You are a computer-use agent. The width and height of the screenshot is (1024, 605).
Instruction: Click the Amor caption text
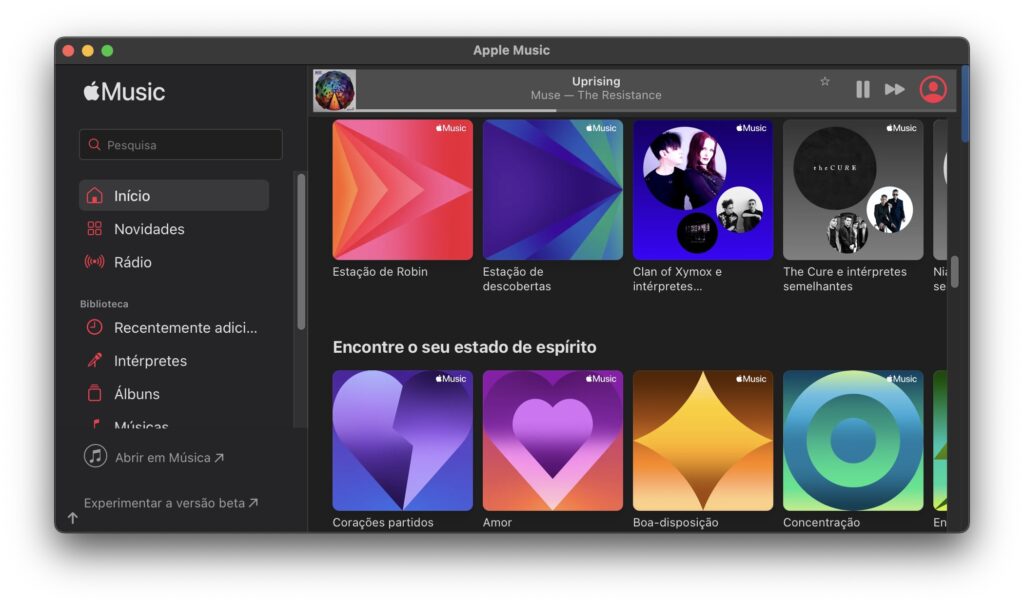(x=497, y=522)
